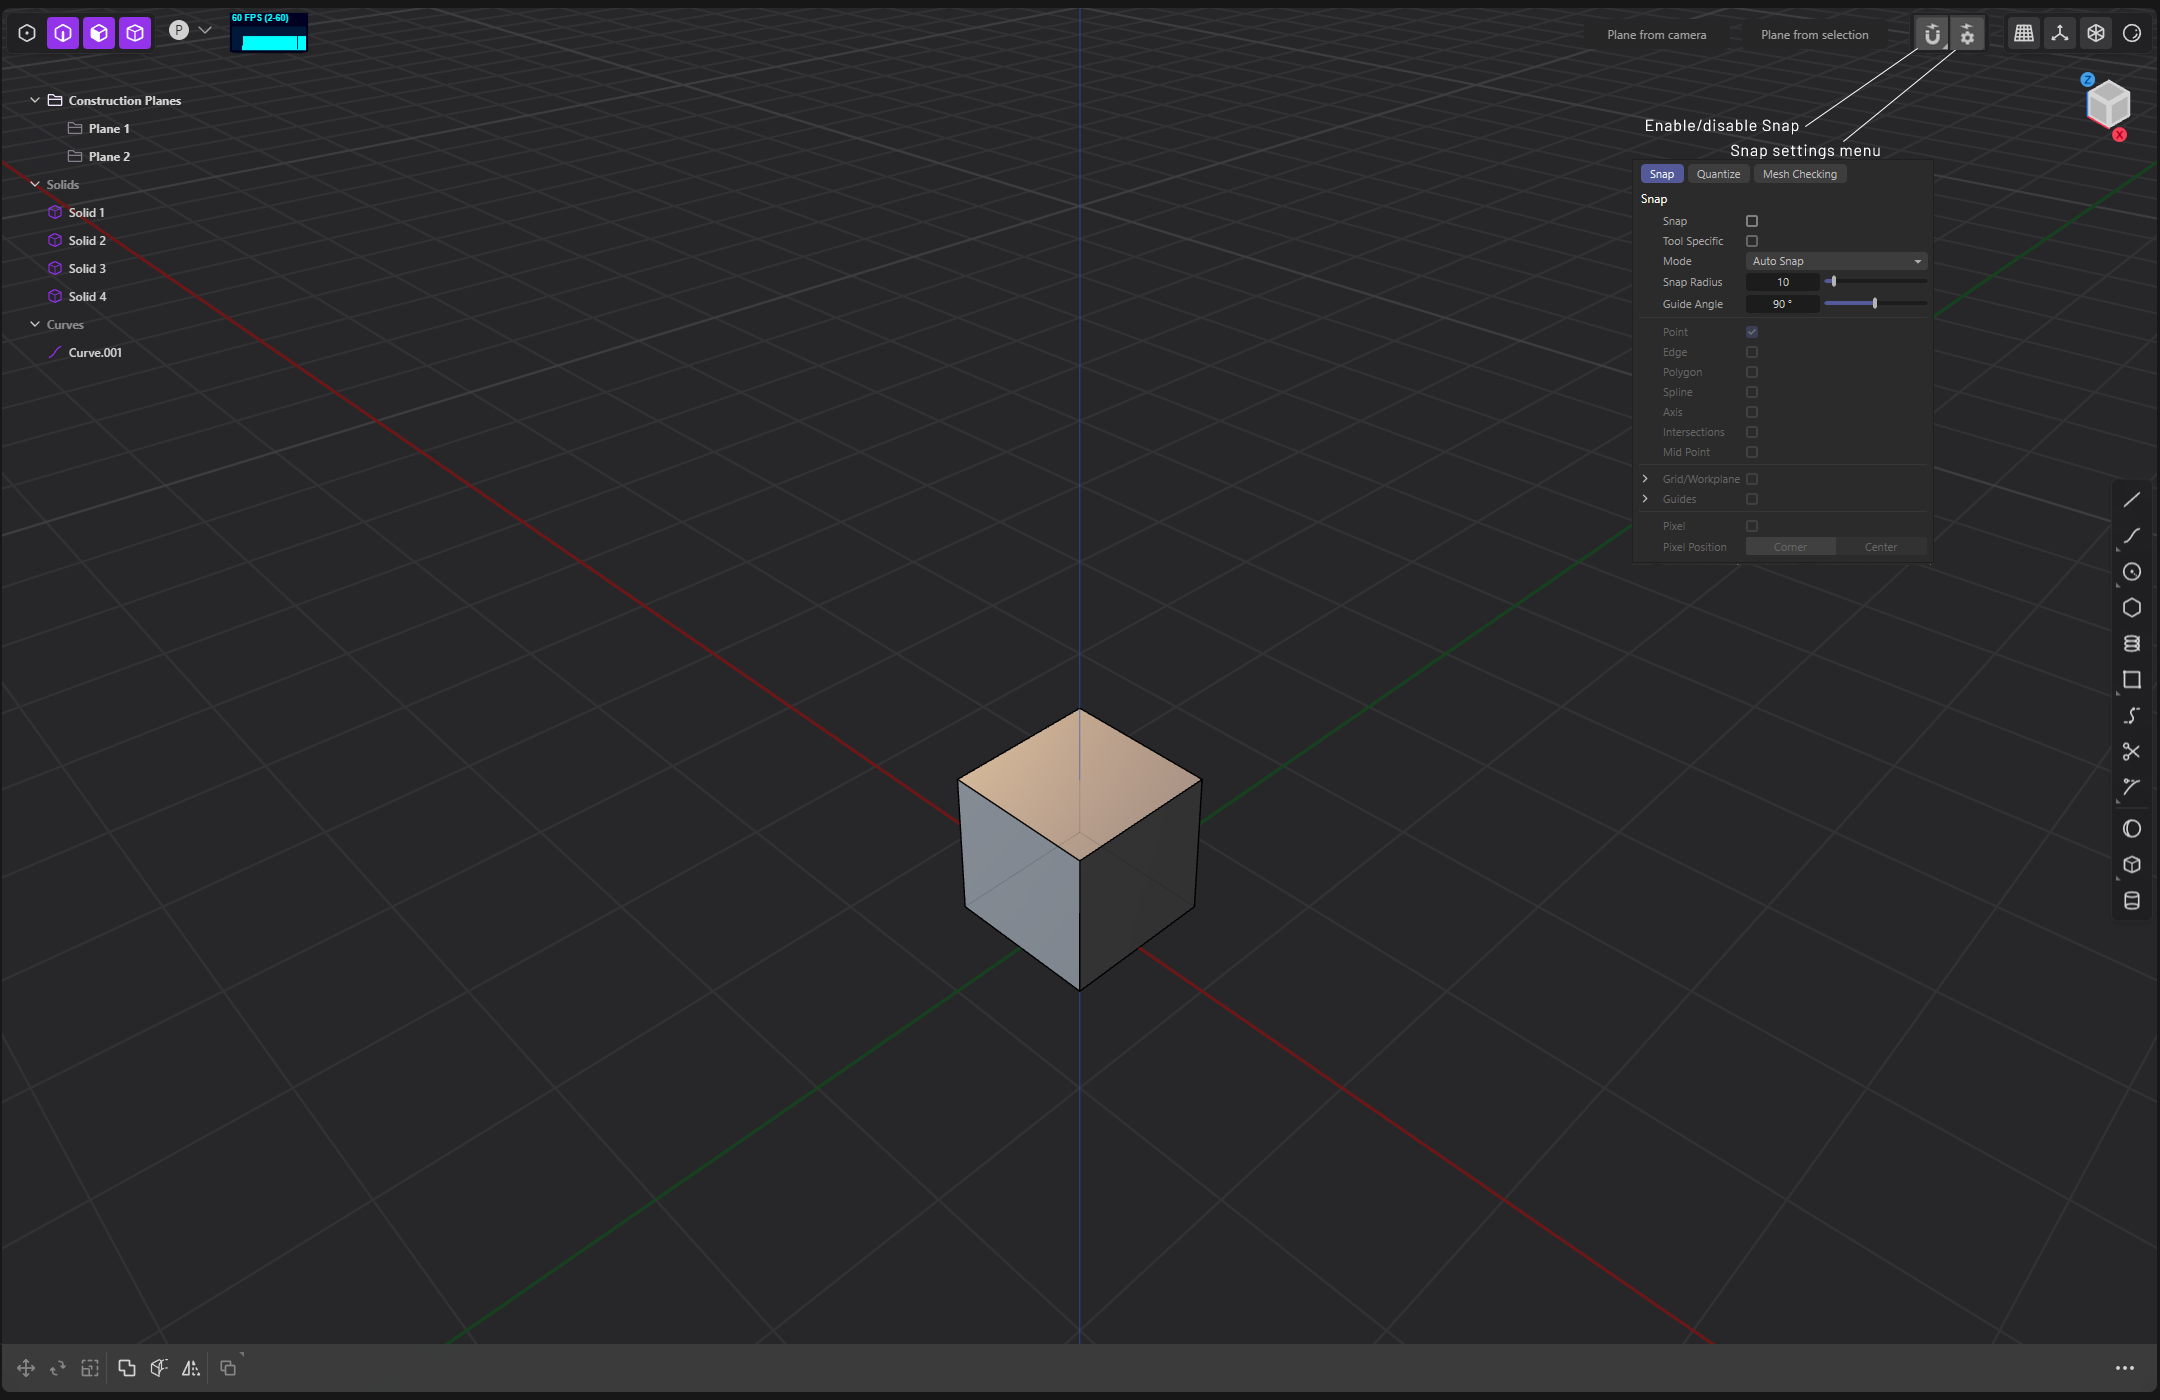2160x1400 pixels.
Task: Choose the cylinder primitive tool
Action: (x=2131, y=900)
